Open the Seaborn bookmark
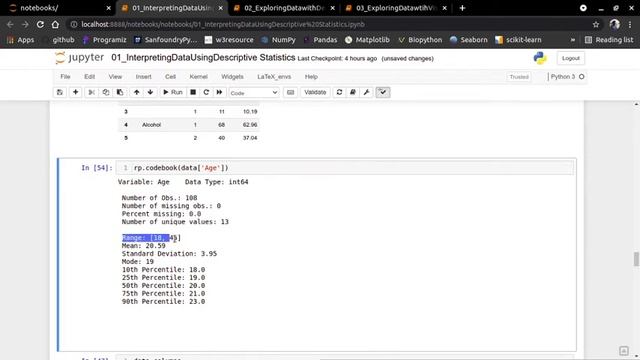Screen dimensions: 640x360 pyautogui.click(x=469, y=40)
